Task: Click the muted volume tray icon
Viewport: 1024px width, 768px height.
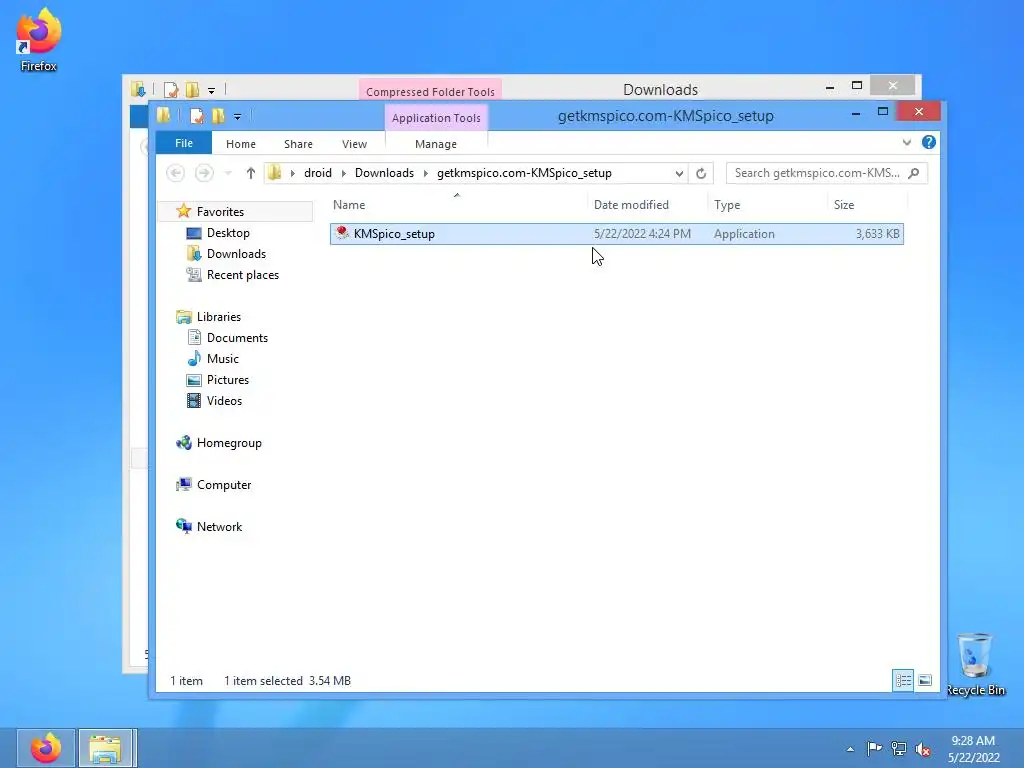Action: 922,749
